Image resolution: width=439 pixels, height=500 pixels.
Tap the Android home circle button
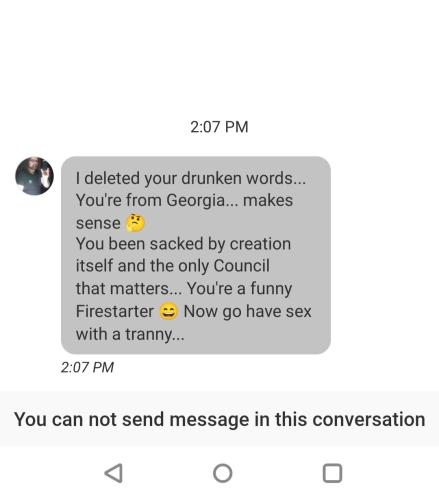coord(222,473)
